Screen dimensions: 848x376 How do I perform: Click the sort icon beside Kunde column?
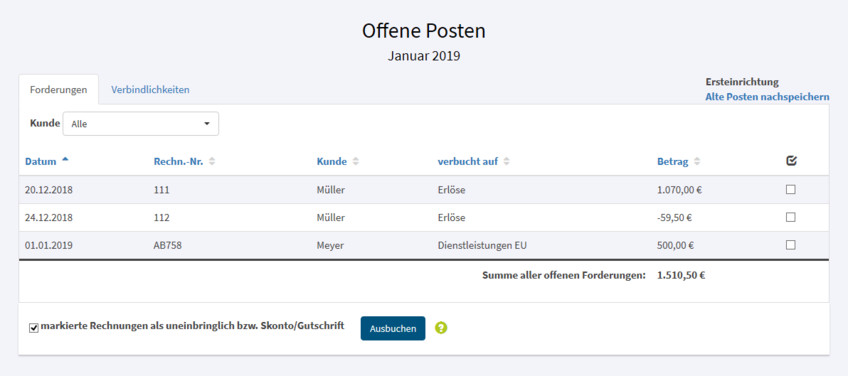[x=355, y=161]
